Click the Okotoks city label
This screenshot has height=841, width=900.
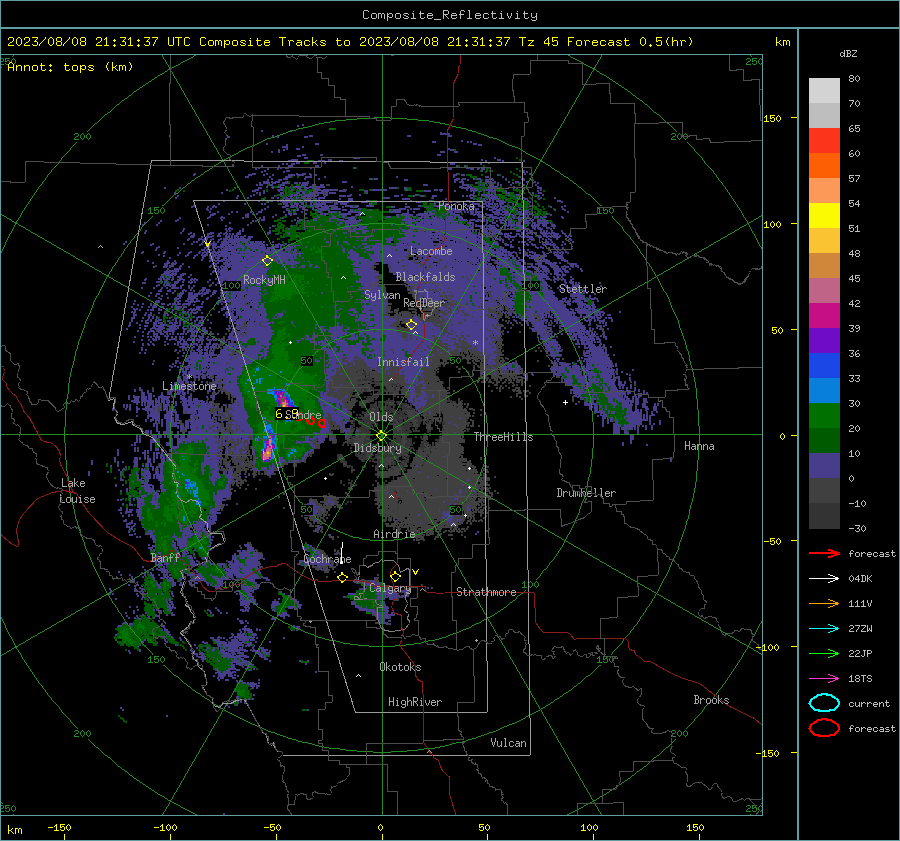[400, 667]
